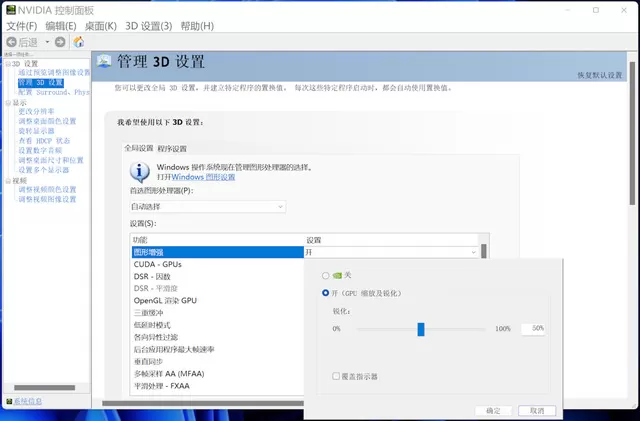Collapse the 视频 tree node
Image resolution: width=640 pixels, height=421 pixels.
(8, 181)
